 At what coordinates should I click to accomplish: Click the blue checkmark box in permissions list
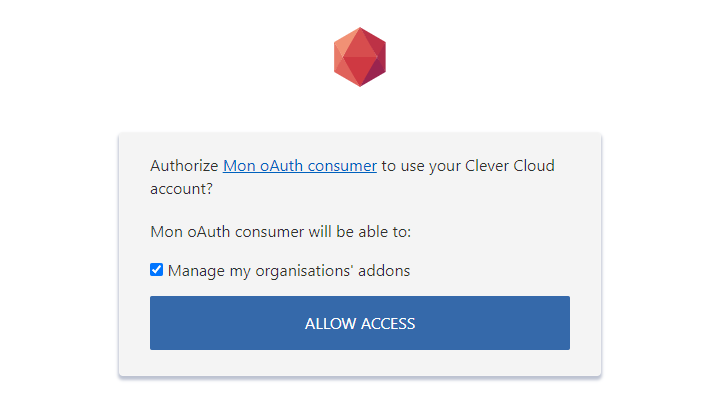tap(156, 269)
